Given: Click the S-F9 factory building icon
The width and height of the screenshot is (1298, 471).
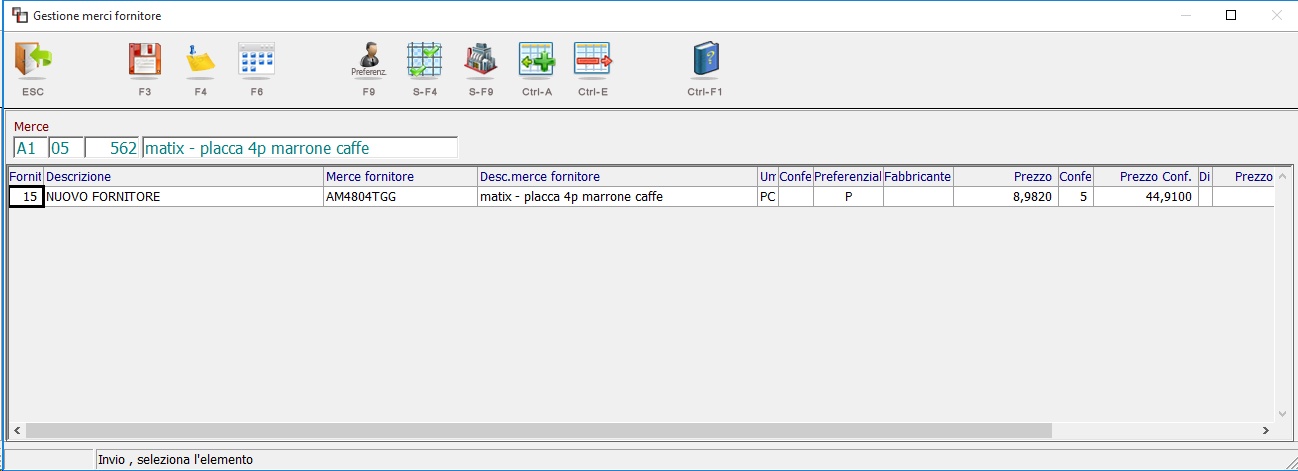Looking at the screenshot, I should [x=481, y=60].
